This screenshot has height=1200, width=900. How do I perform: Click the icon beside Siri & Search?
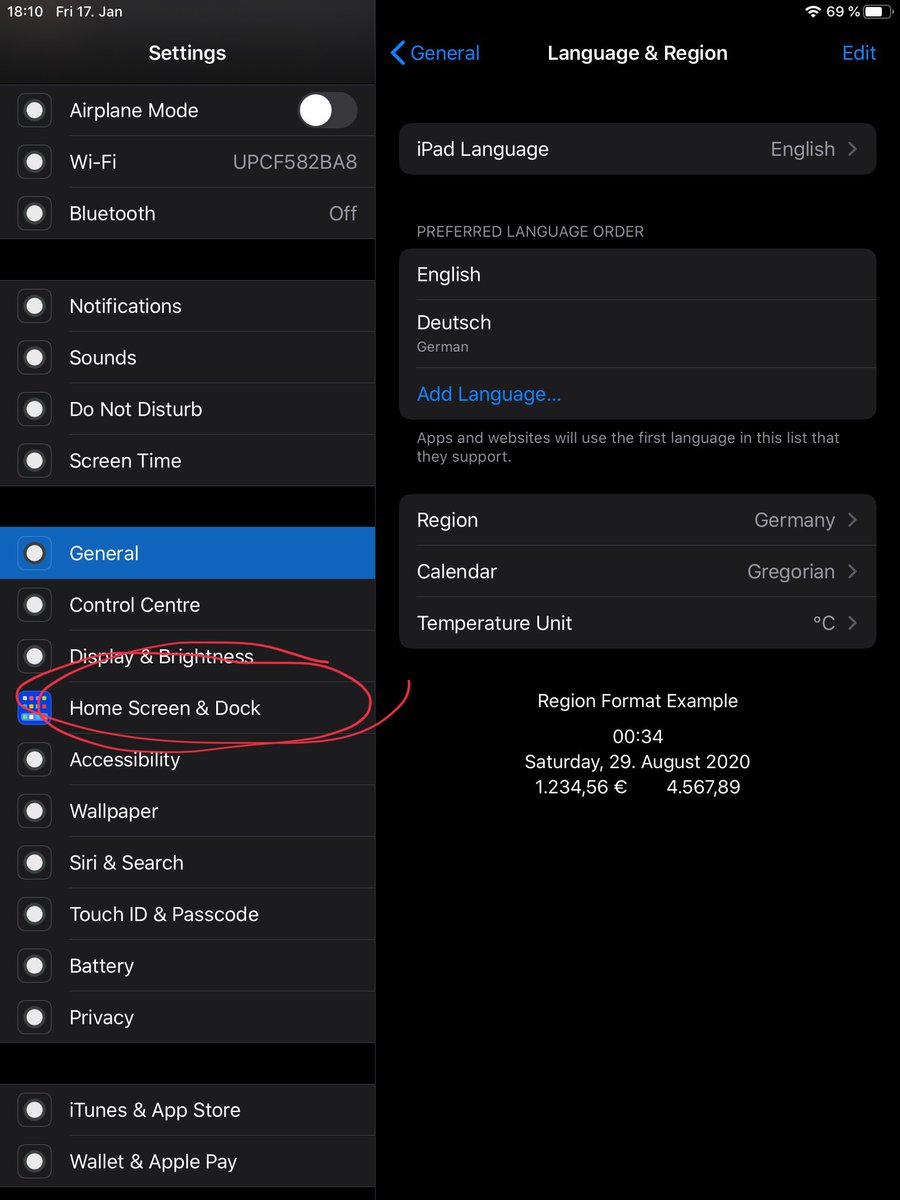tap(35, 863)
